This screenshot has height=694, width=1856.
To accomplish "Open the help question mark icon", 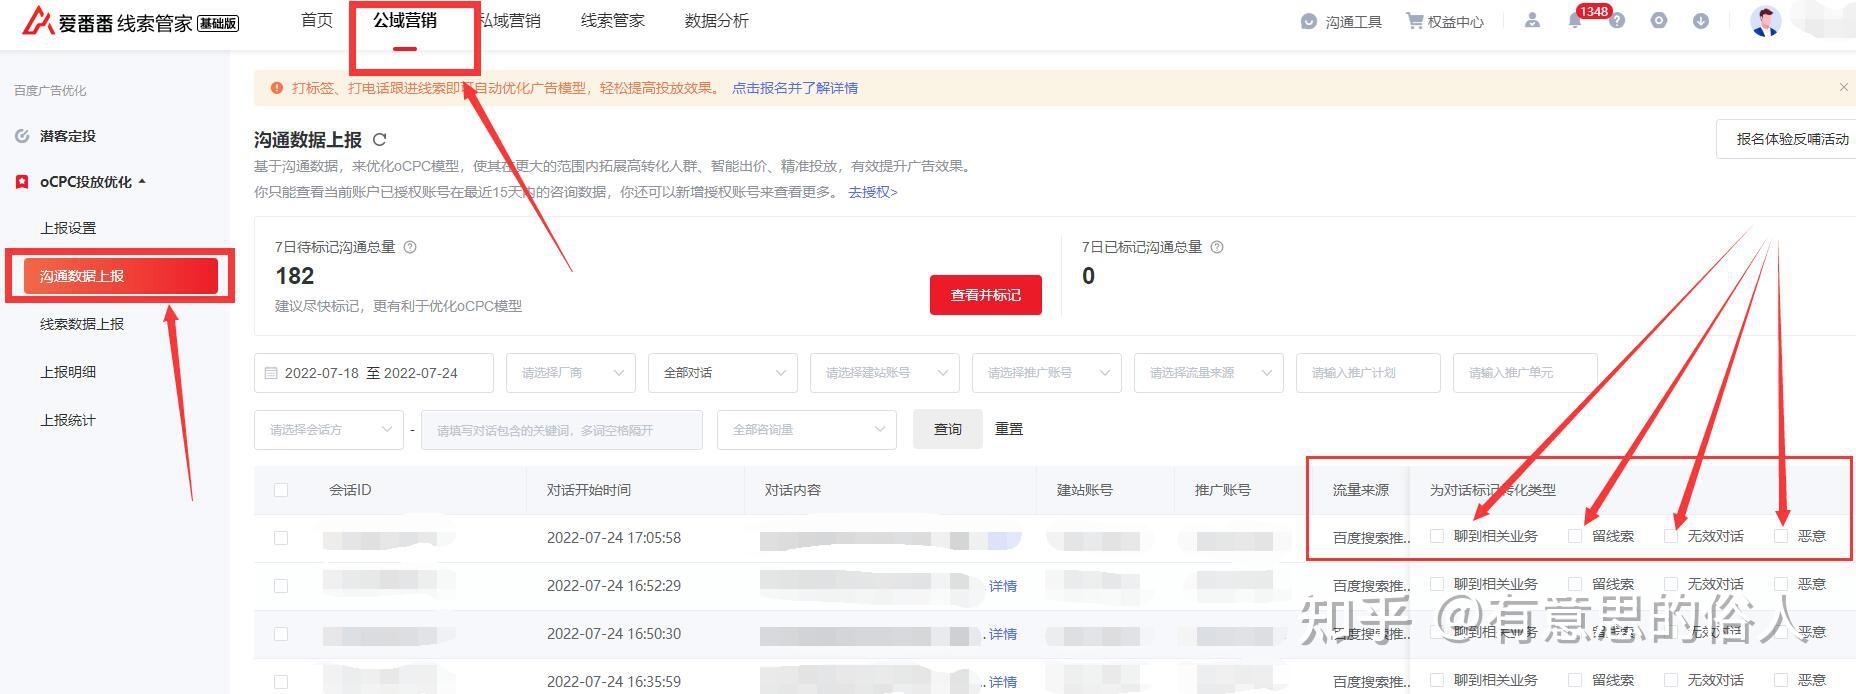I will pyautogui.click(x=1617, y=21).
